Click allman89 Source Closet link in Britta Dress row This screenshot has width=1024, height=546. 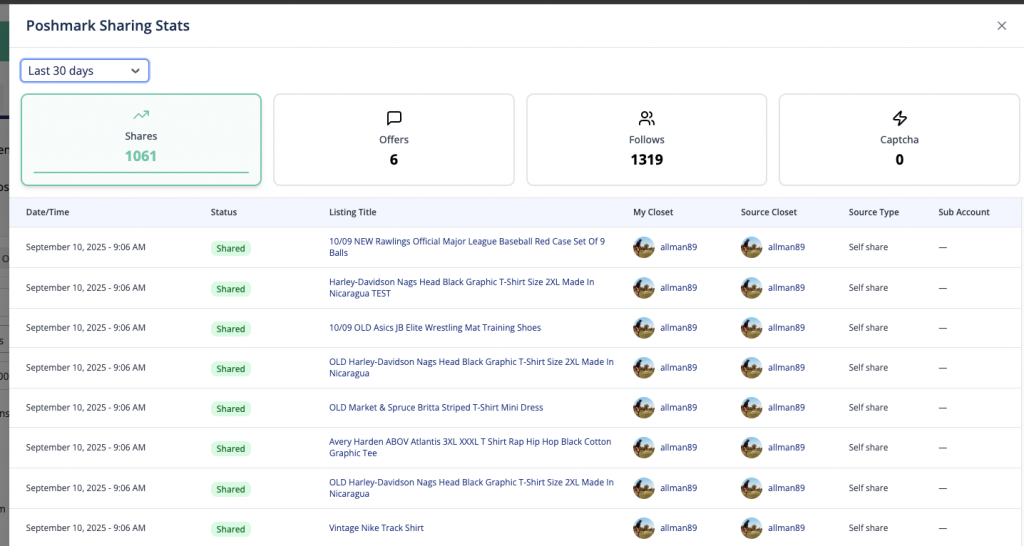pos(786,408)
